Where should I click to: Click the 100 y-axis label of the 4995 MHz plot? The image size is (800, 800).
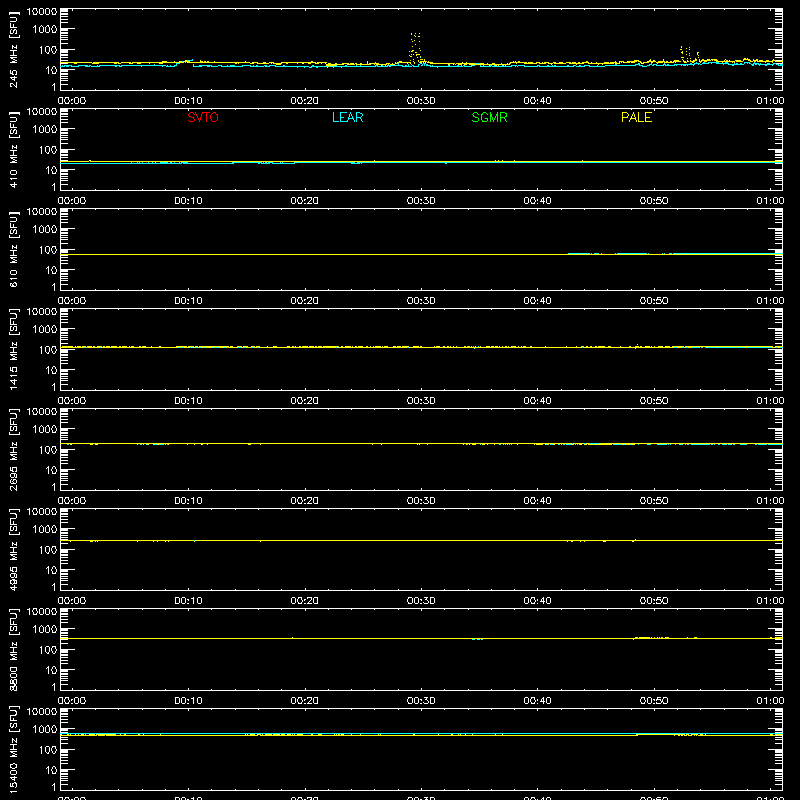click(49, 550)
